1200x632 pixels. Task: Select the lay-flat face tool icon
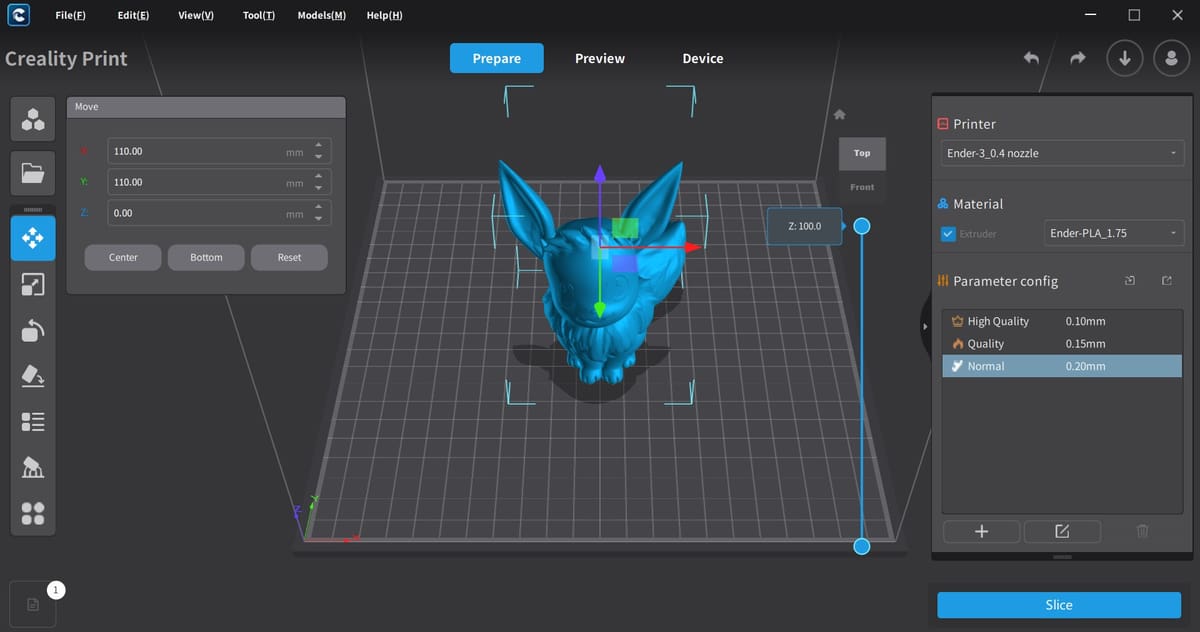point(33,375)
